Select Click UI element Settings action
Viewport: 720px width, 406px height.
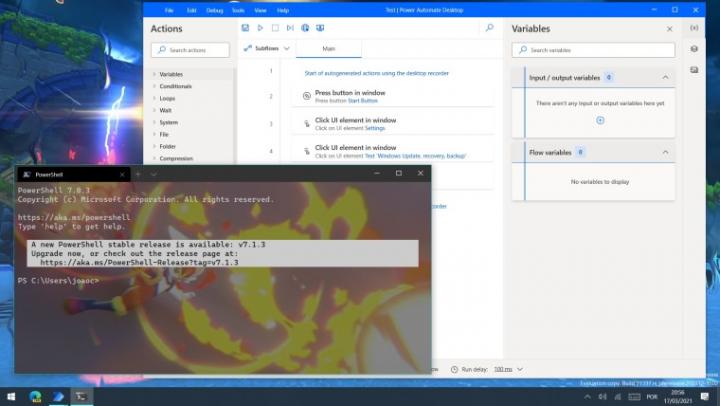[x=393, y=124]
